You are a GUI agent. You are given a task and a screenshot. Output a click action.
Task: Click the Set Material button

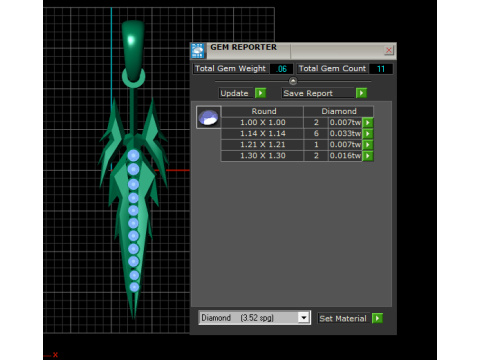(x=344, y=318)
